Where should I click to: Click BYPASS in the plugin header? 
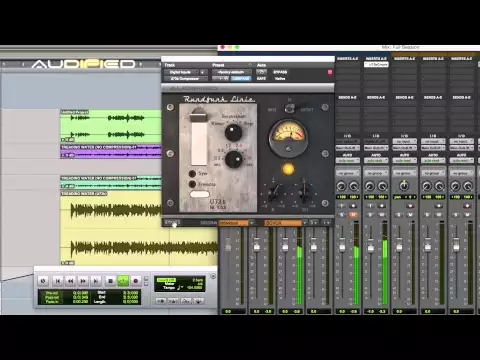tap(280, 72)
